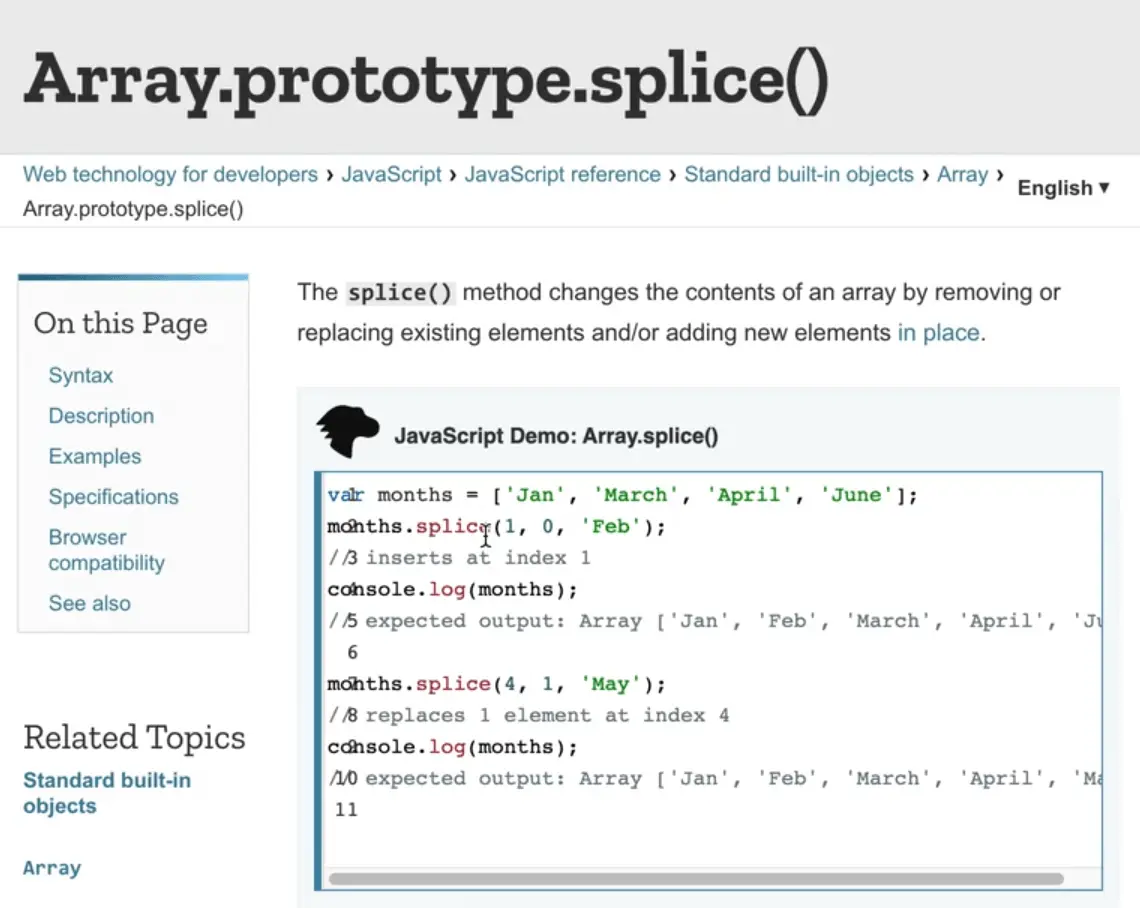This screenshot has height=908, width=1140.
Task: Click the JavaScript Demo: Array.splice() heading
Action: 556,436
